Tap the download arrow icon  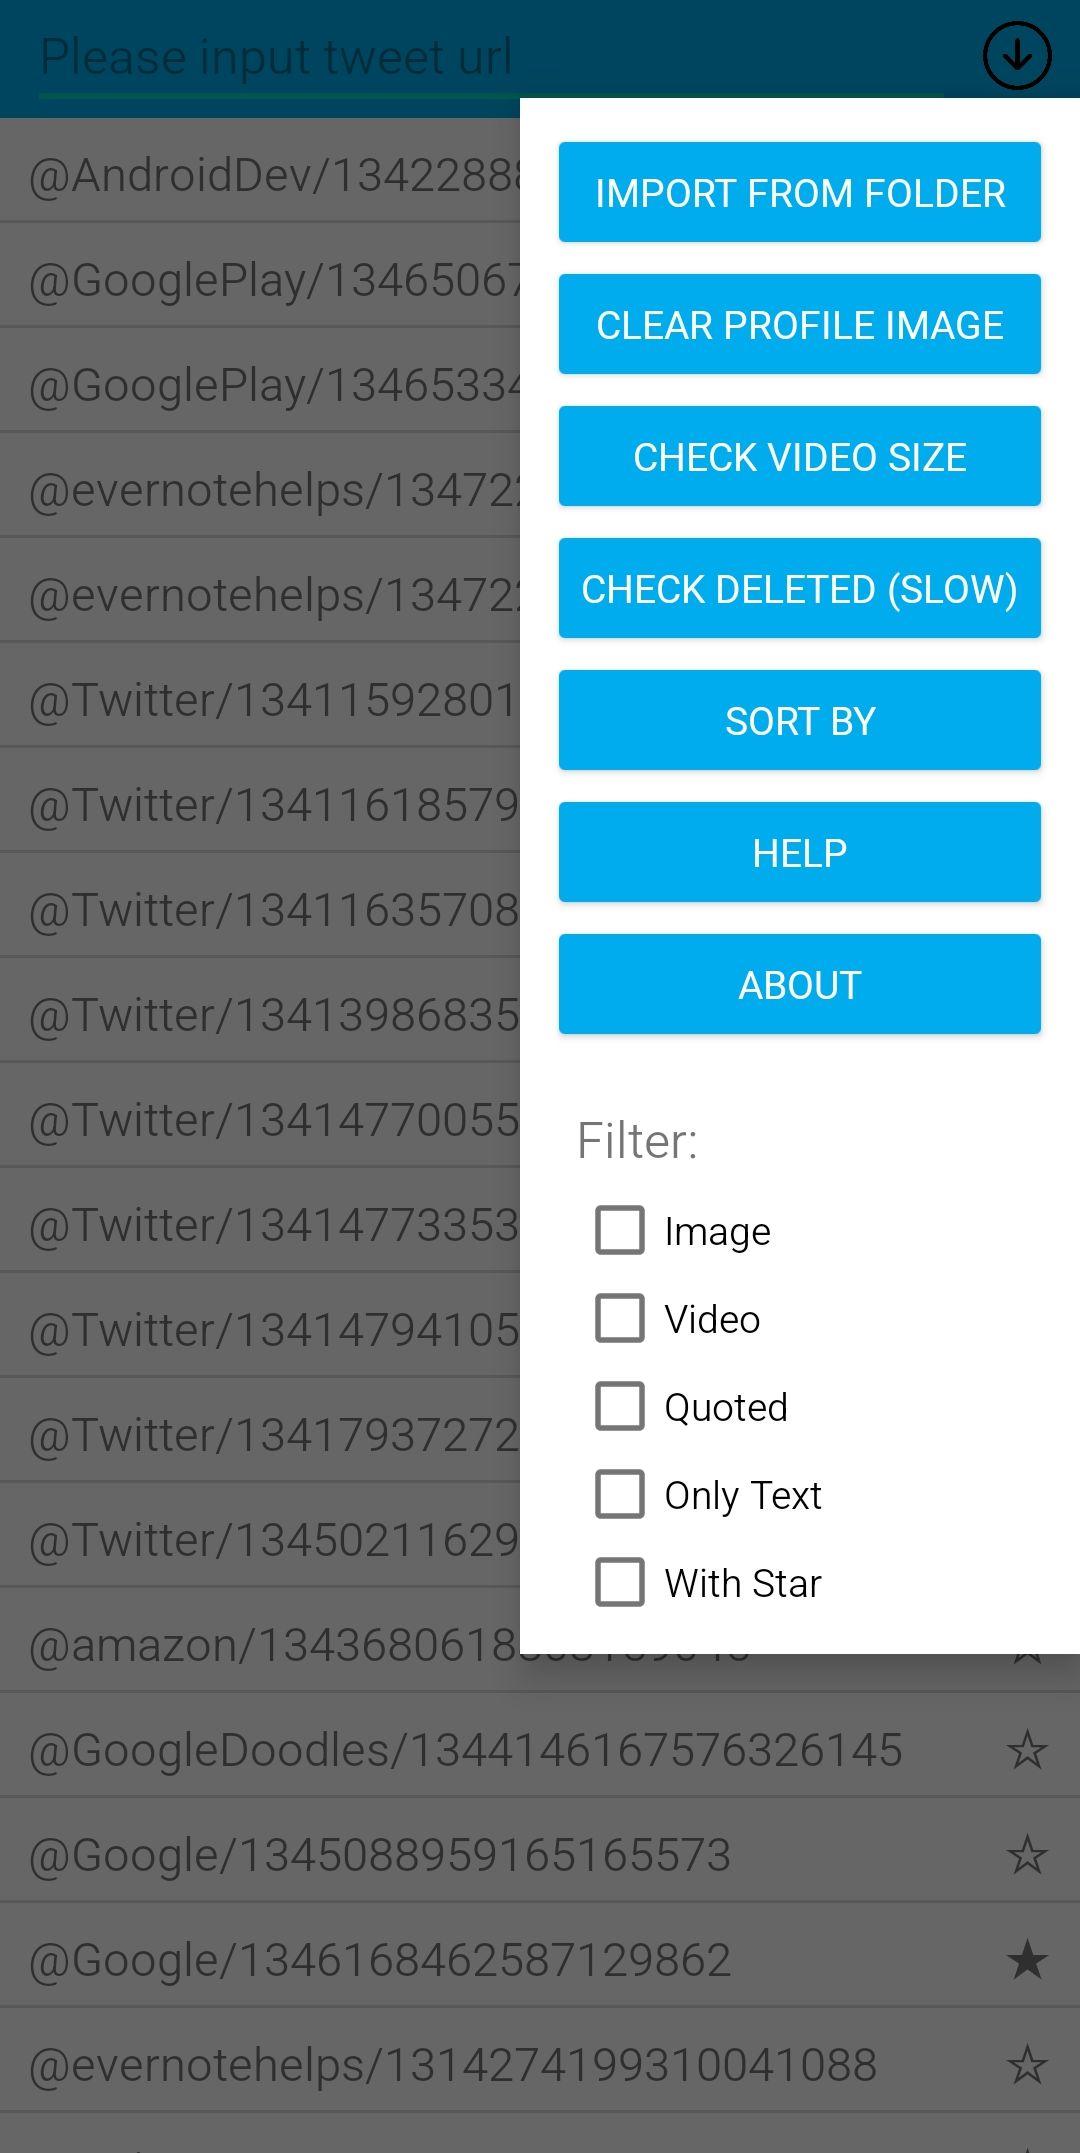(x=1017, y=56)
